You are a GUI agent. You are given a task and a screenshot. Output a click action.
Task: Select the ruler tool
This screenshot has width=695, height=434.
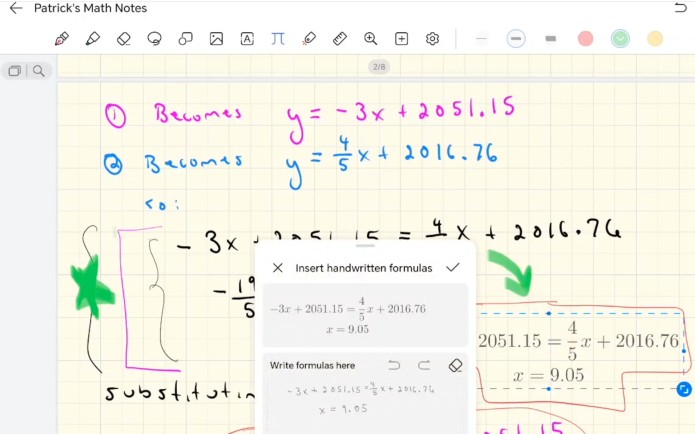[x=340, y=39]
